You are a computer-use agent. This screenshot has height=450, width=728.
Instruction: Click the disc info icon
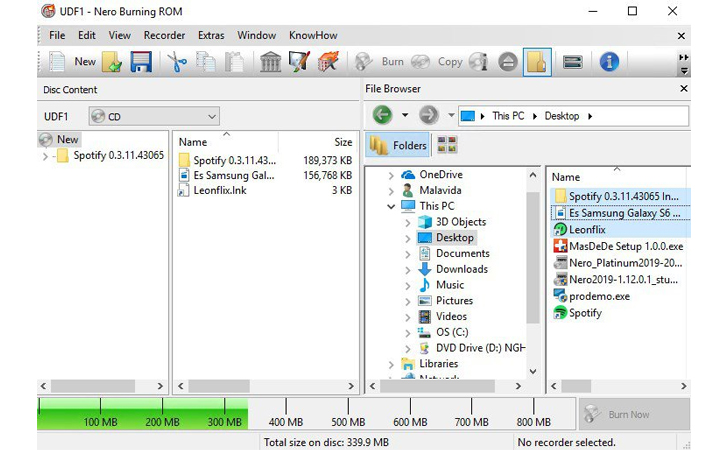click(x=479, y=62)
